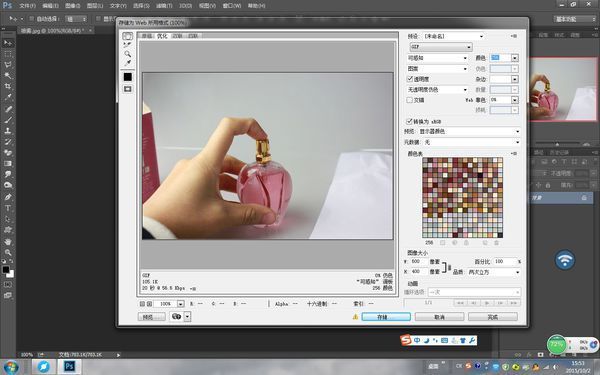Open the 预设 preset dropdown

coord(454,36)
